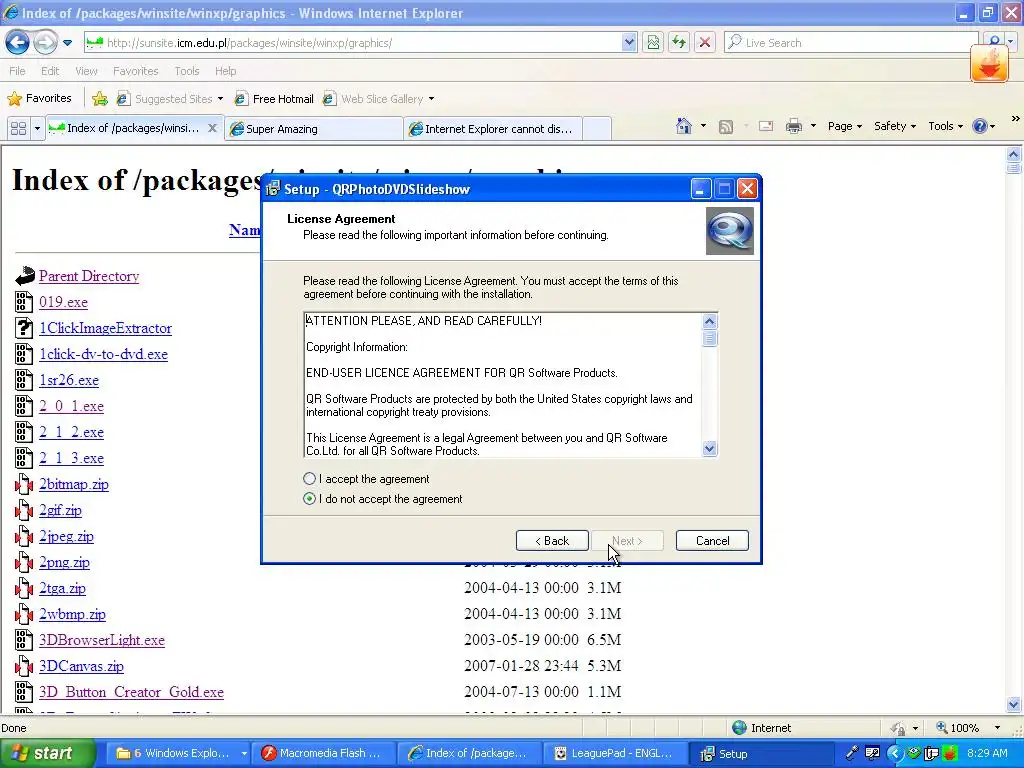This screenshot has width=1024, height=768.
Task: Click the Cancel button in Setup
Action: tap(712, 541)
